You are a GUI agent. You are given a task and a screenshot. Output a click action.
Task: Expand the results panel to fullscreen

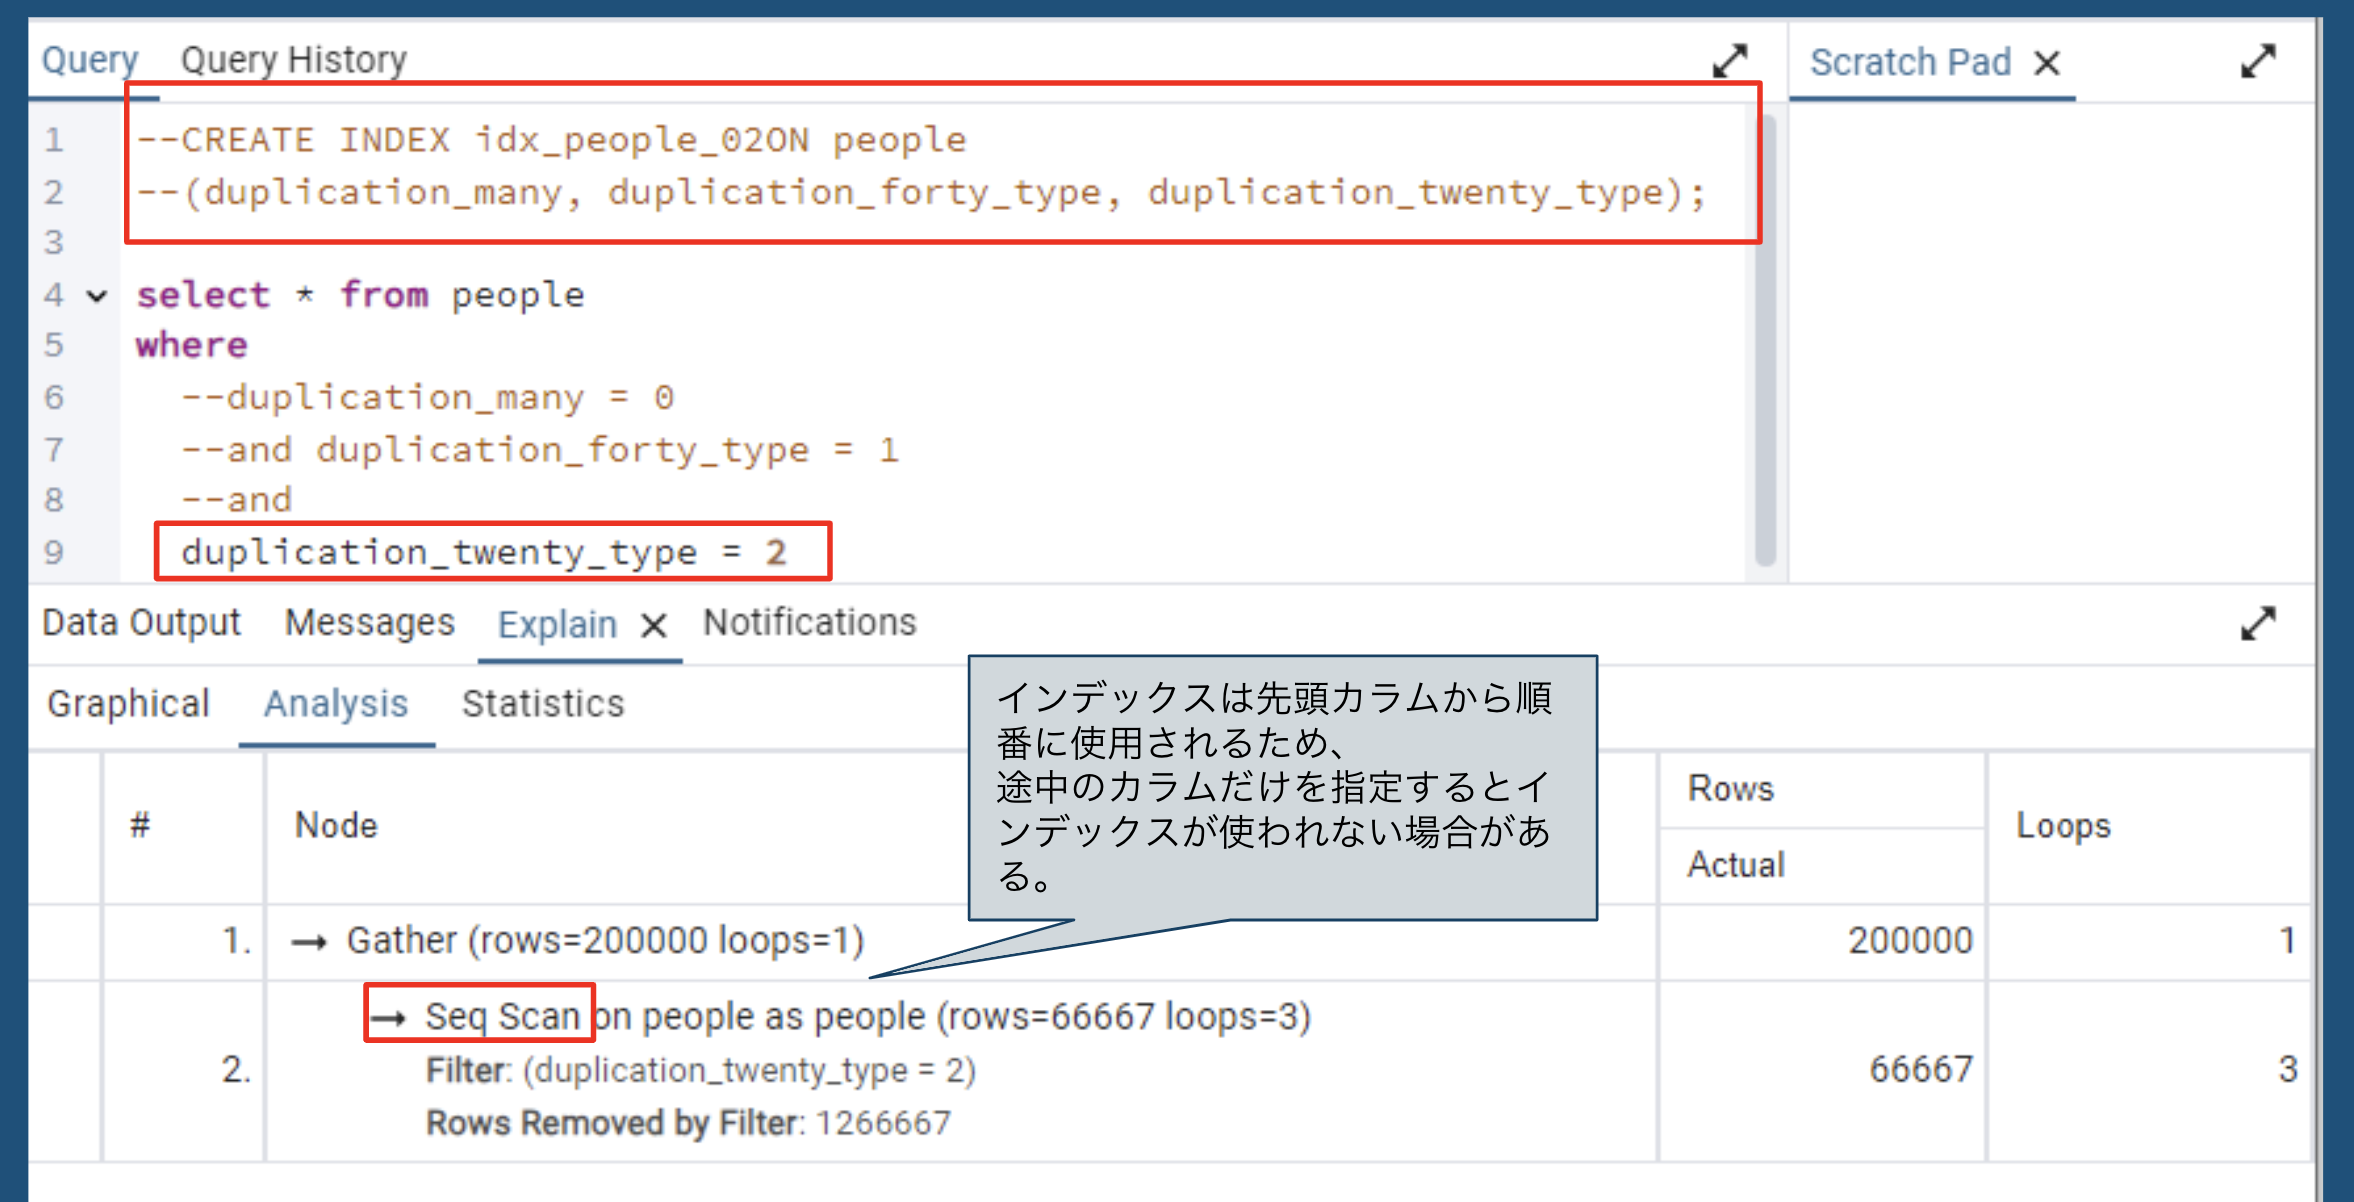2258,623
